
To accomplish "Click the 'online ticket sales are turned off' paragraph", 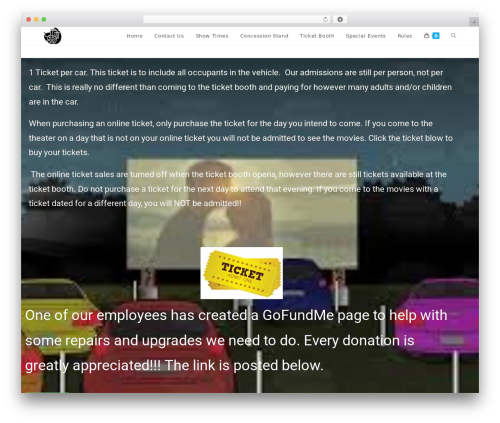I will (238, 189).
